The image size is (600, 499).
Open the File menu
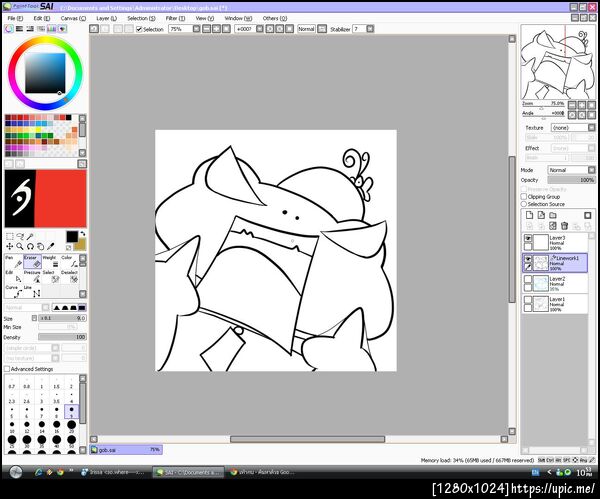[x=15, y=18]
